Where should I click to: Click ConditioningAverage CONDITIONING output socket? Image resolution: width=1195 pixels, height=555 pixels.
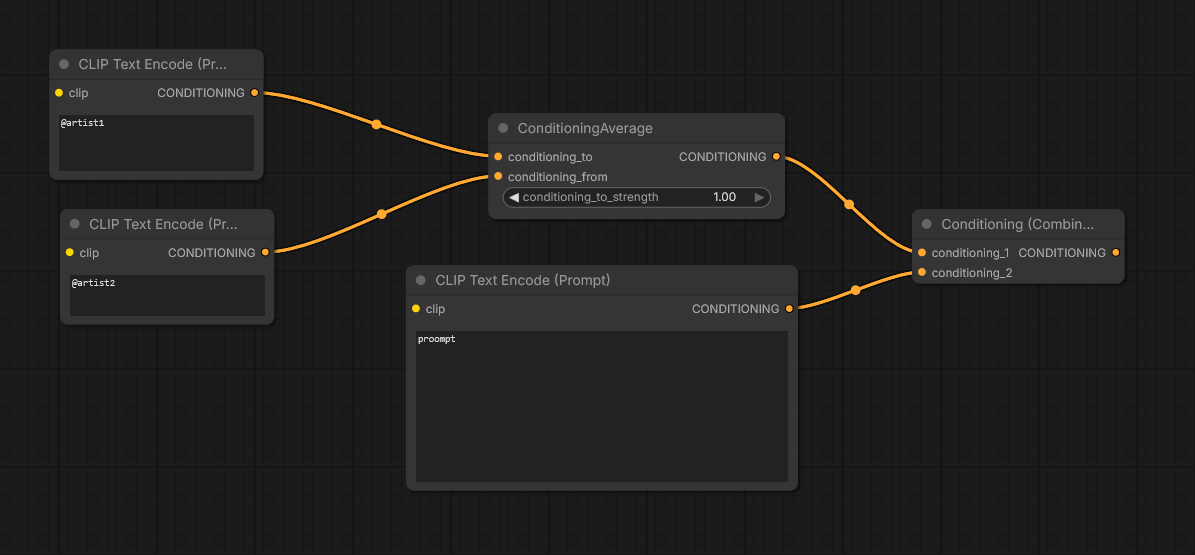[x=776, y=157]
